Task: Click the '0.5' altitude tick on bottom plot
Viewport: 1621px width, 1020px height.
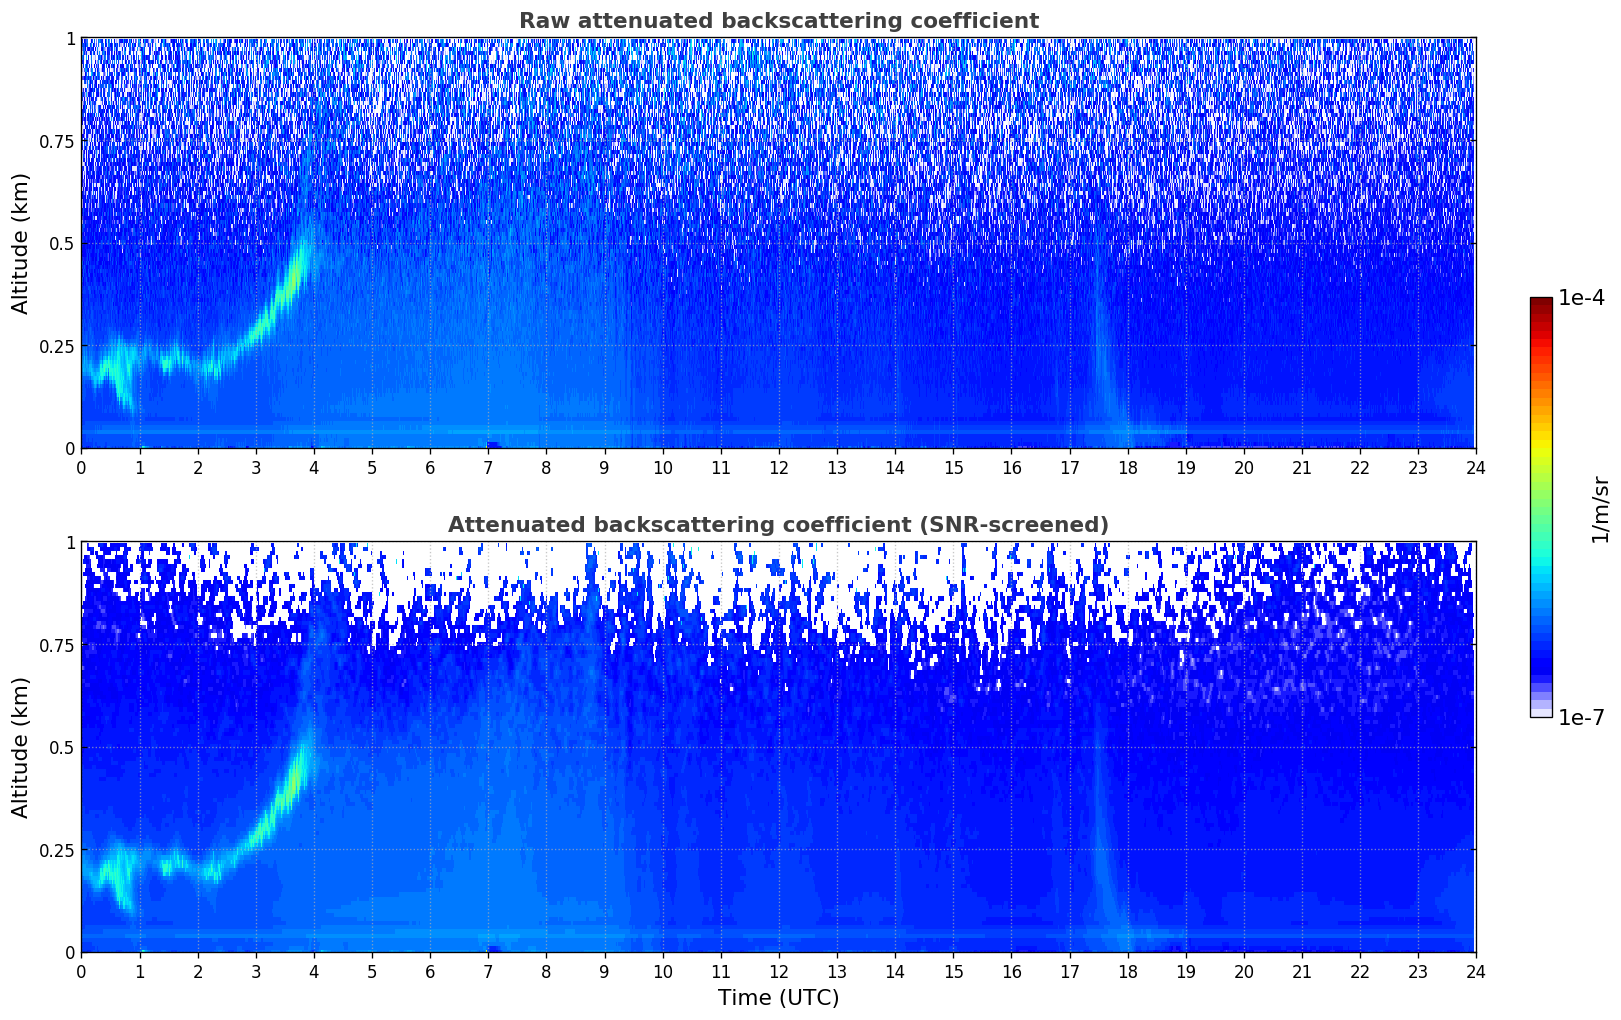Action: click(62, 748)
